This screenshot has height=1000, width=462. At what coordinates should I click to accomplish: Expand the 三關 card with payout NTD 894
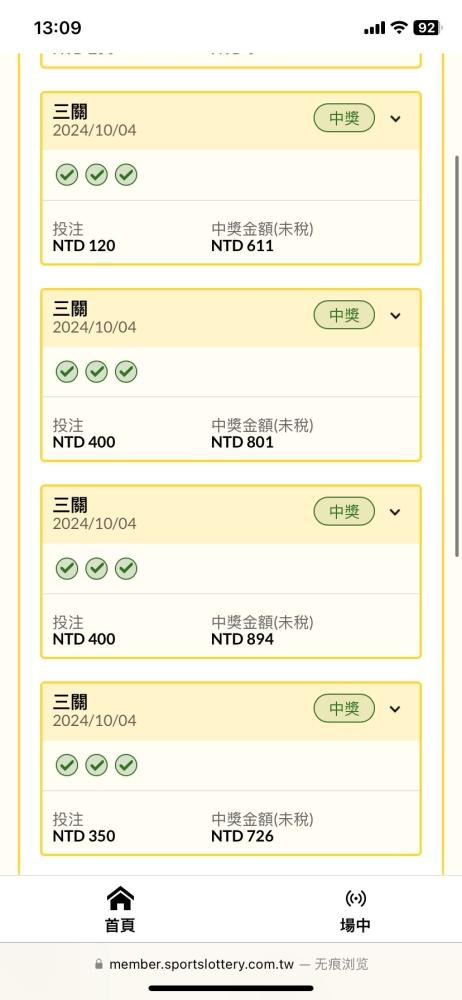pos(395,512)
